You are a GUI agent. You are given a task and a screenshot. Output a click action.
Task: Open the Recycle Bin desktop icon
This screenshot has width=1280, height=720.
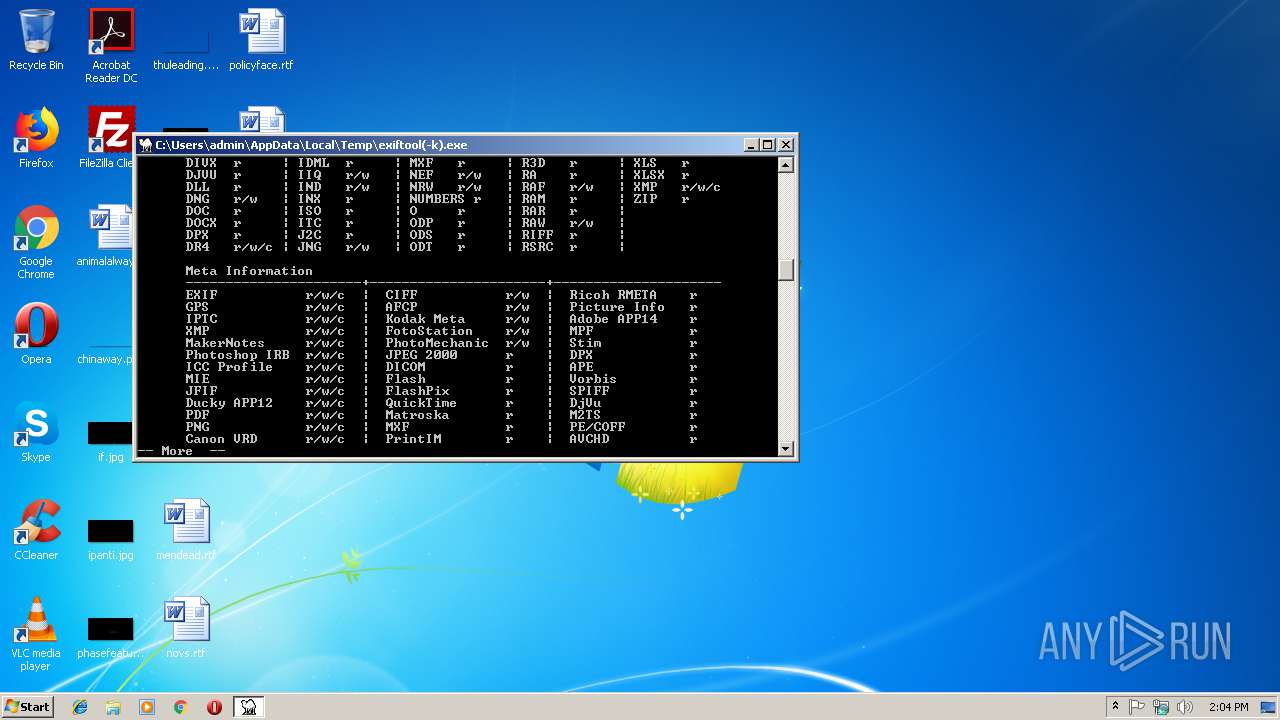click(36, 41)
